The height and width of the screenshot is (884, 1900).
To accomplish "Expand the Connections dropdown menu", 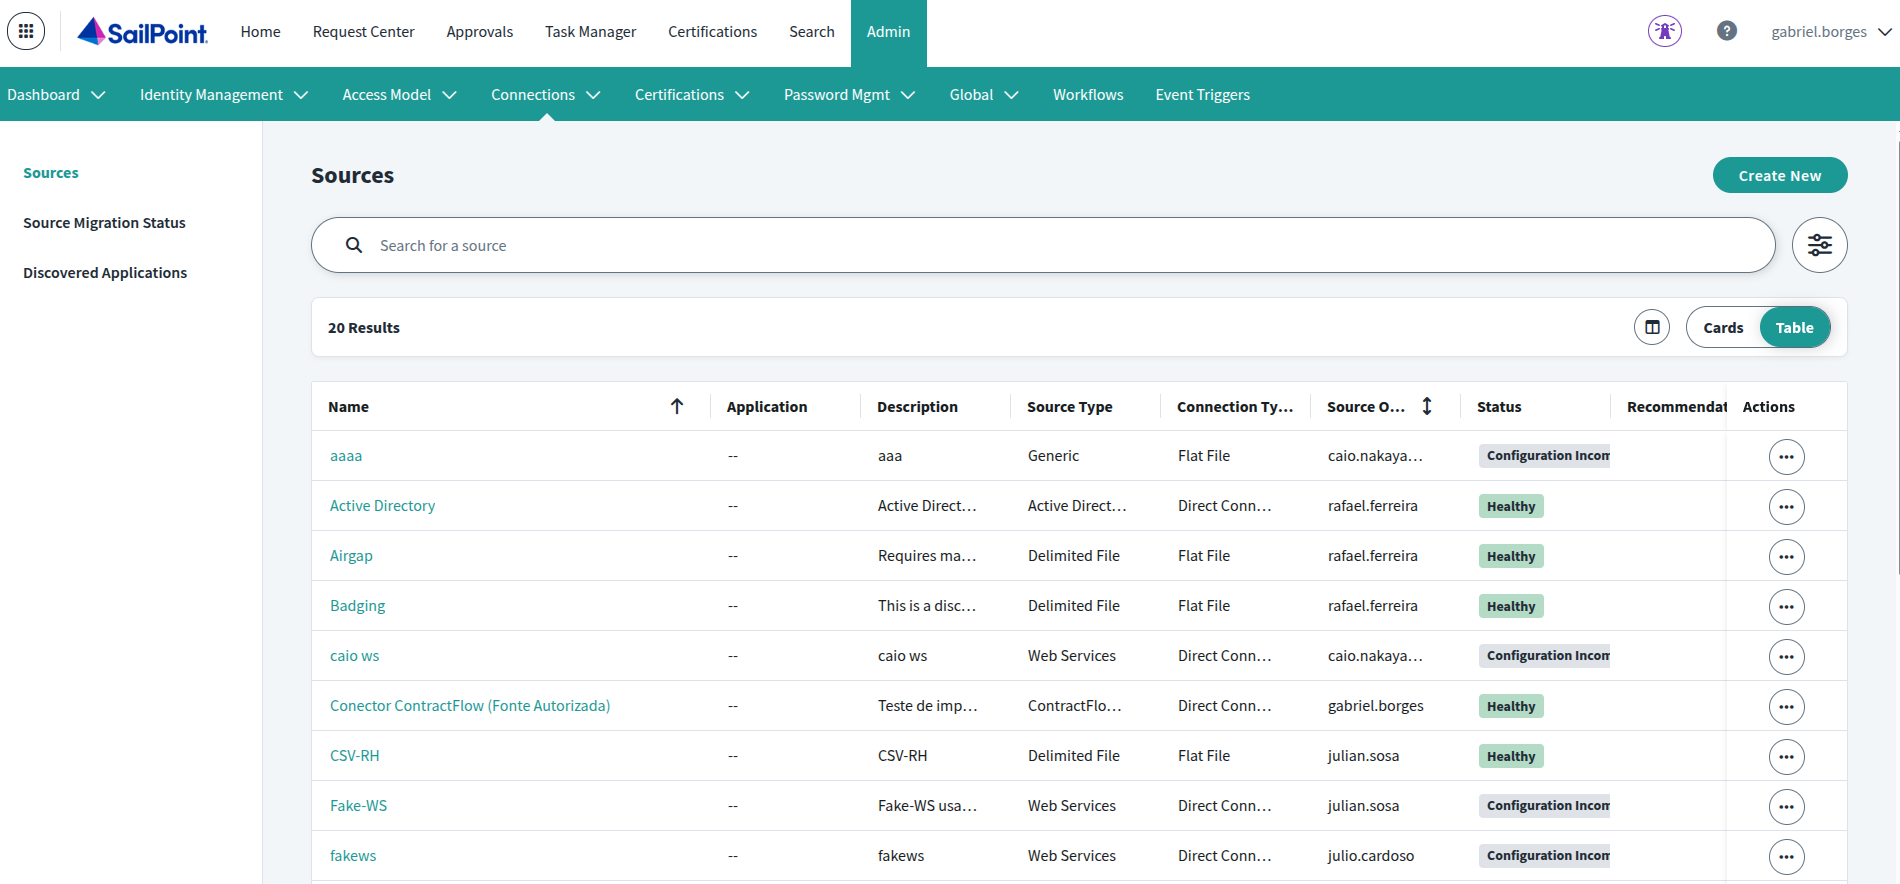I will point(545,95).
